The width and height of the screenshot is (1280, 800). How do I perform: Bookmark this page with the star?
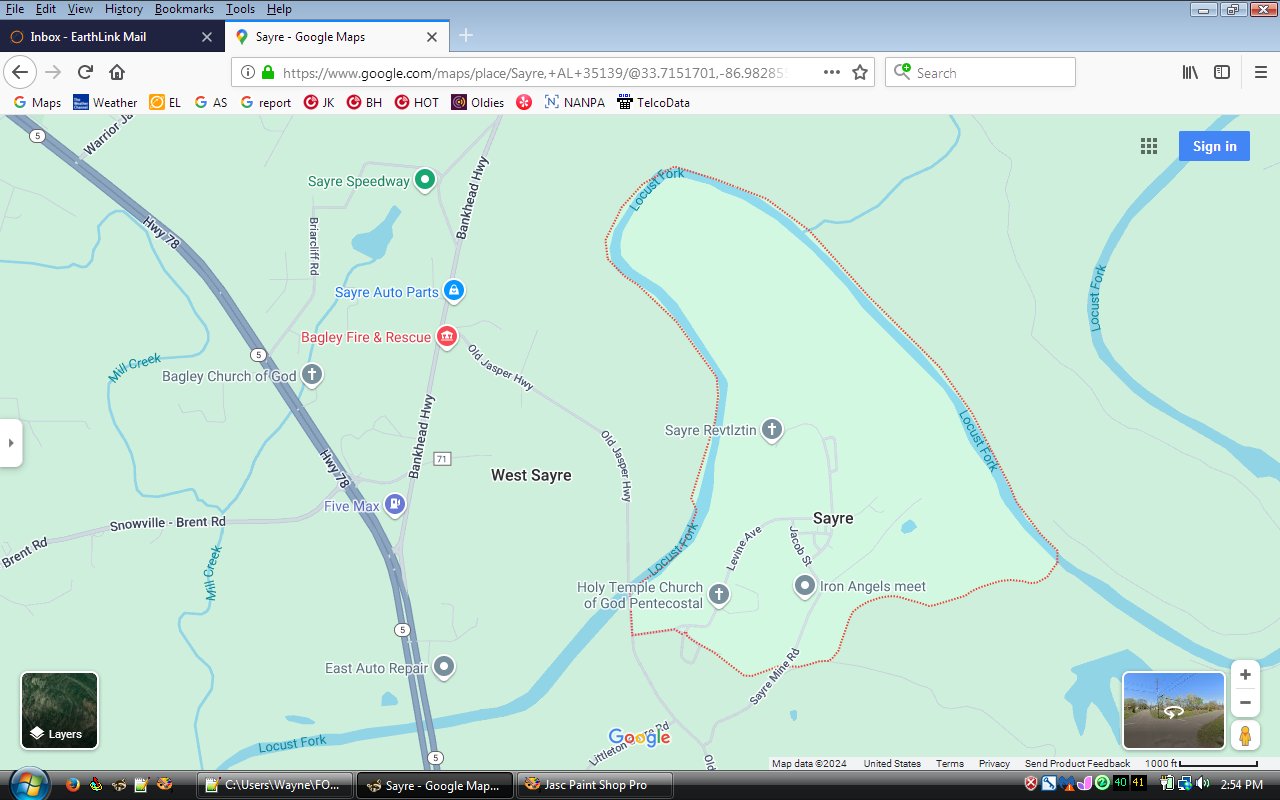tap(859, 72)
